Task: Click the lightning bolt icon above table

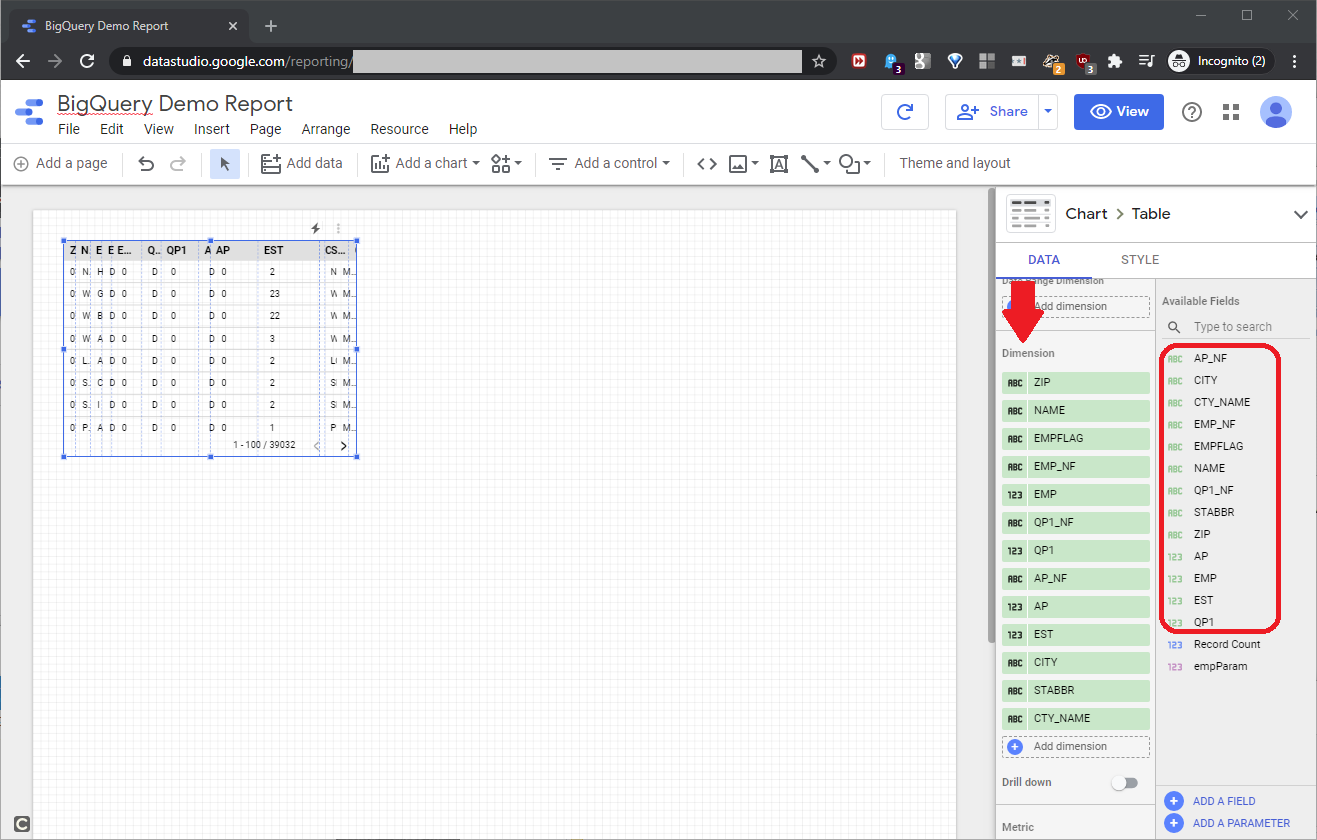Action: (316, 228)
